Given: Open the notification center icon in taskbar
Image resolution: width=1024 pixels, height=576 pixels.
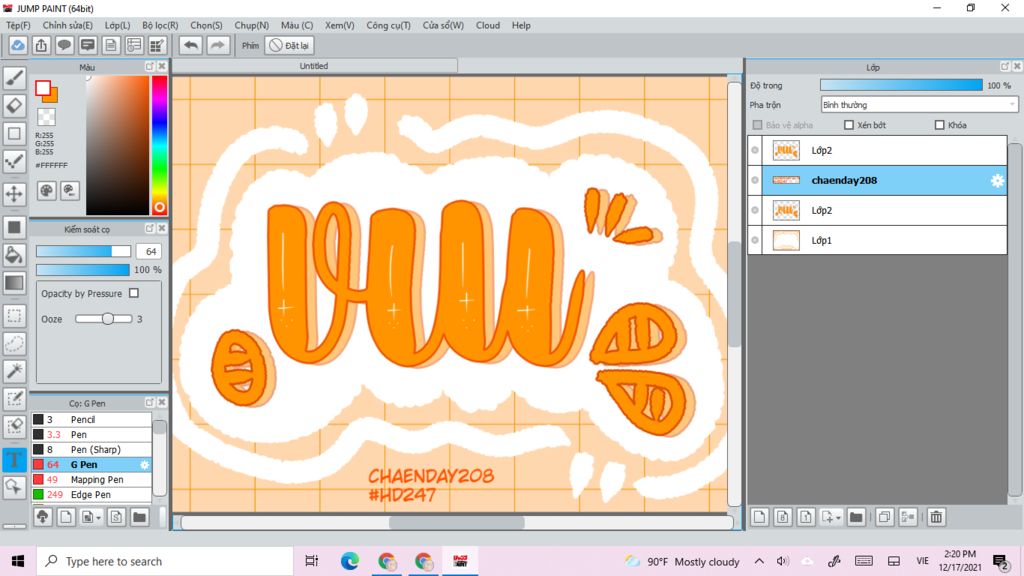Looking at the screenshot, I should pos(1000,561).
